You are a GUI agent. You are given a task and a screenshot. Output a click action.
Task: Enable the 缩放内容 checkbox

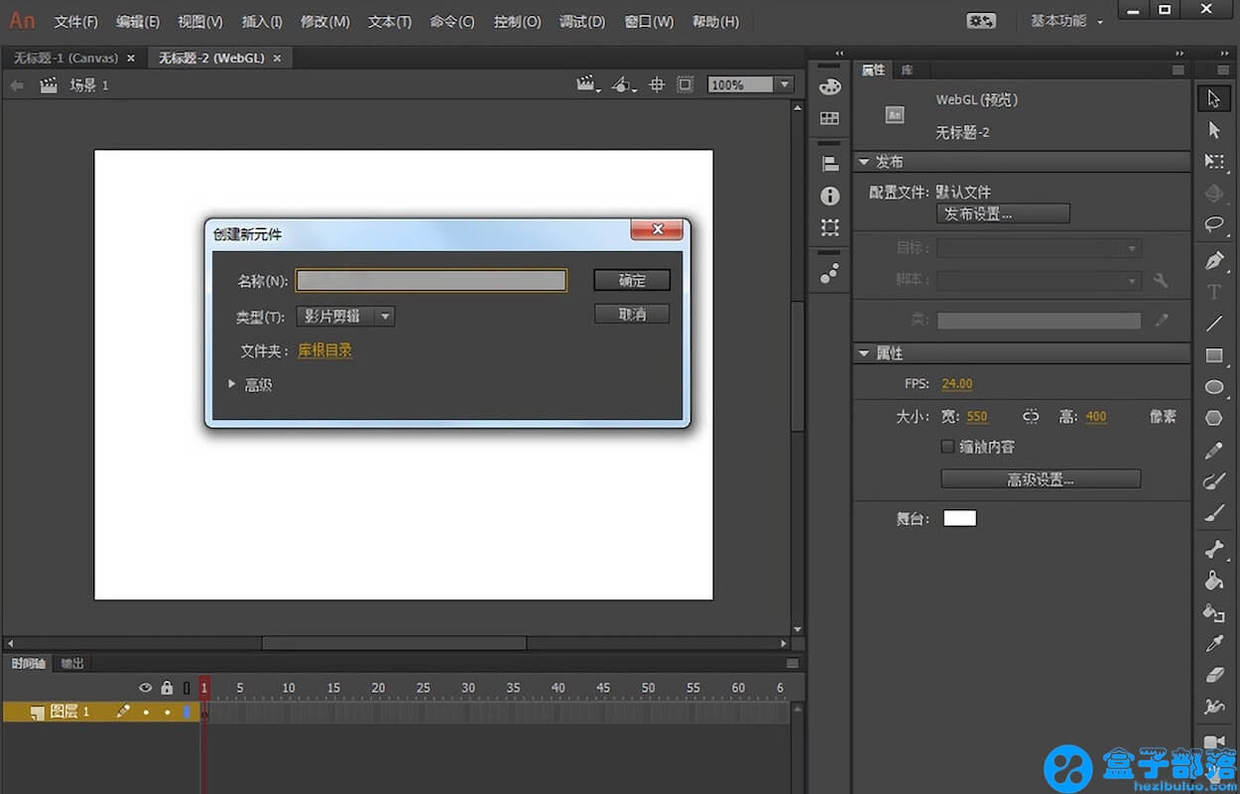click(x=948, y=447)
